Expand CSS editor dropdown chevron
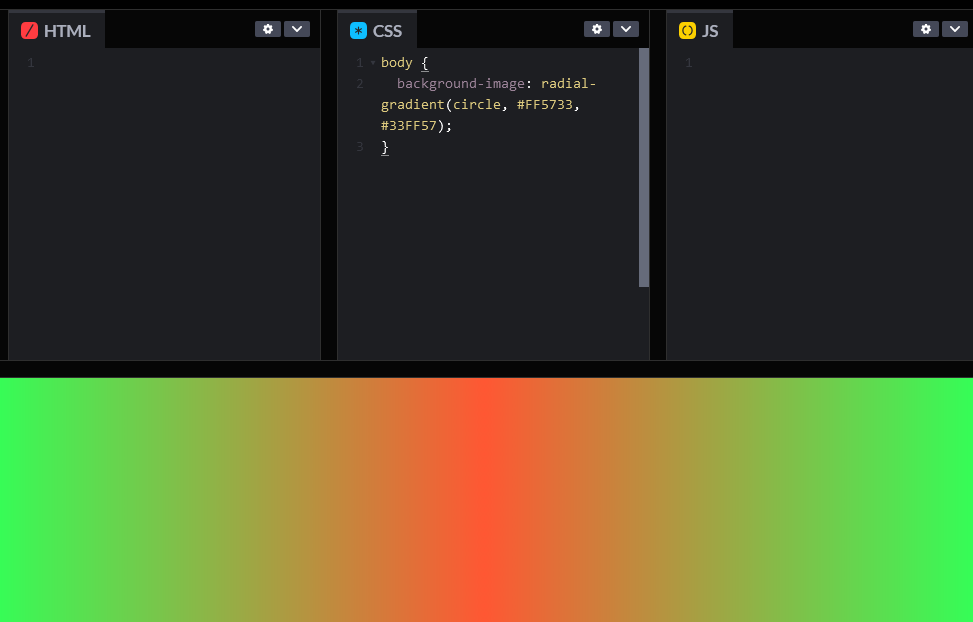973x622 pixels. pos(626,29)
